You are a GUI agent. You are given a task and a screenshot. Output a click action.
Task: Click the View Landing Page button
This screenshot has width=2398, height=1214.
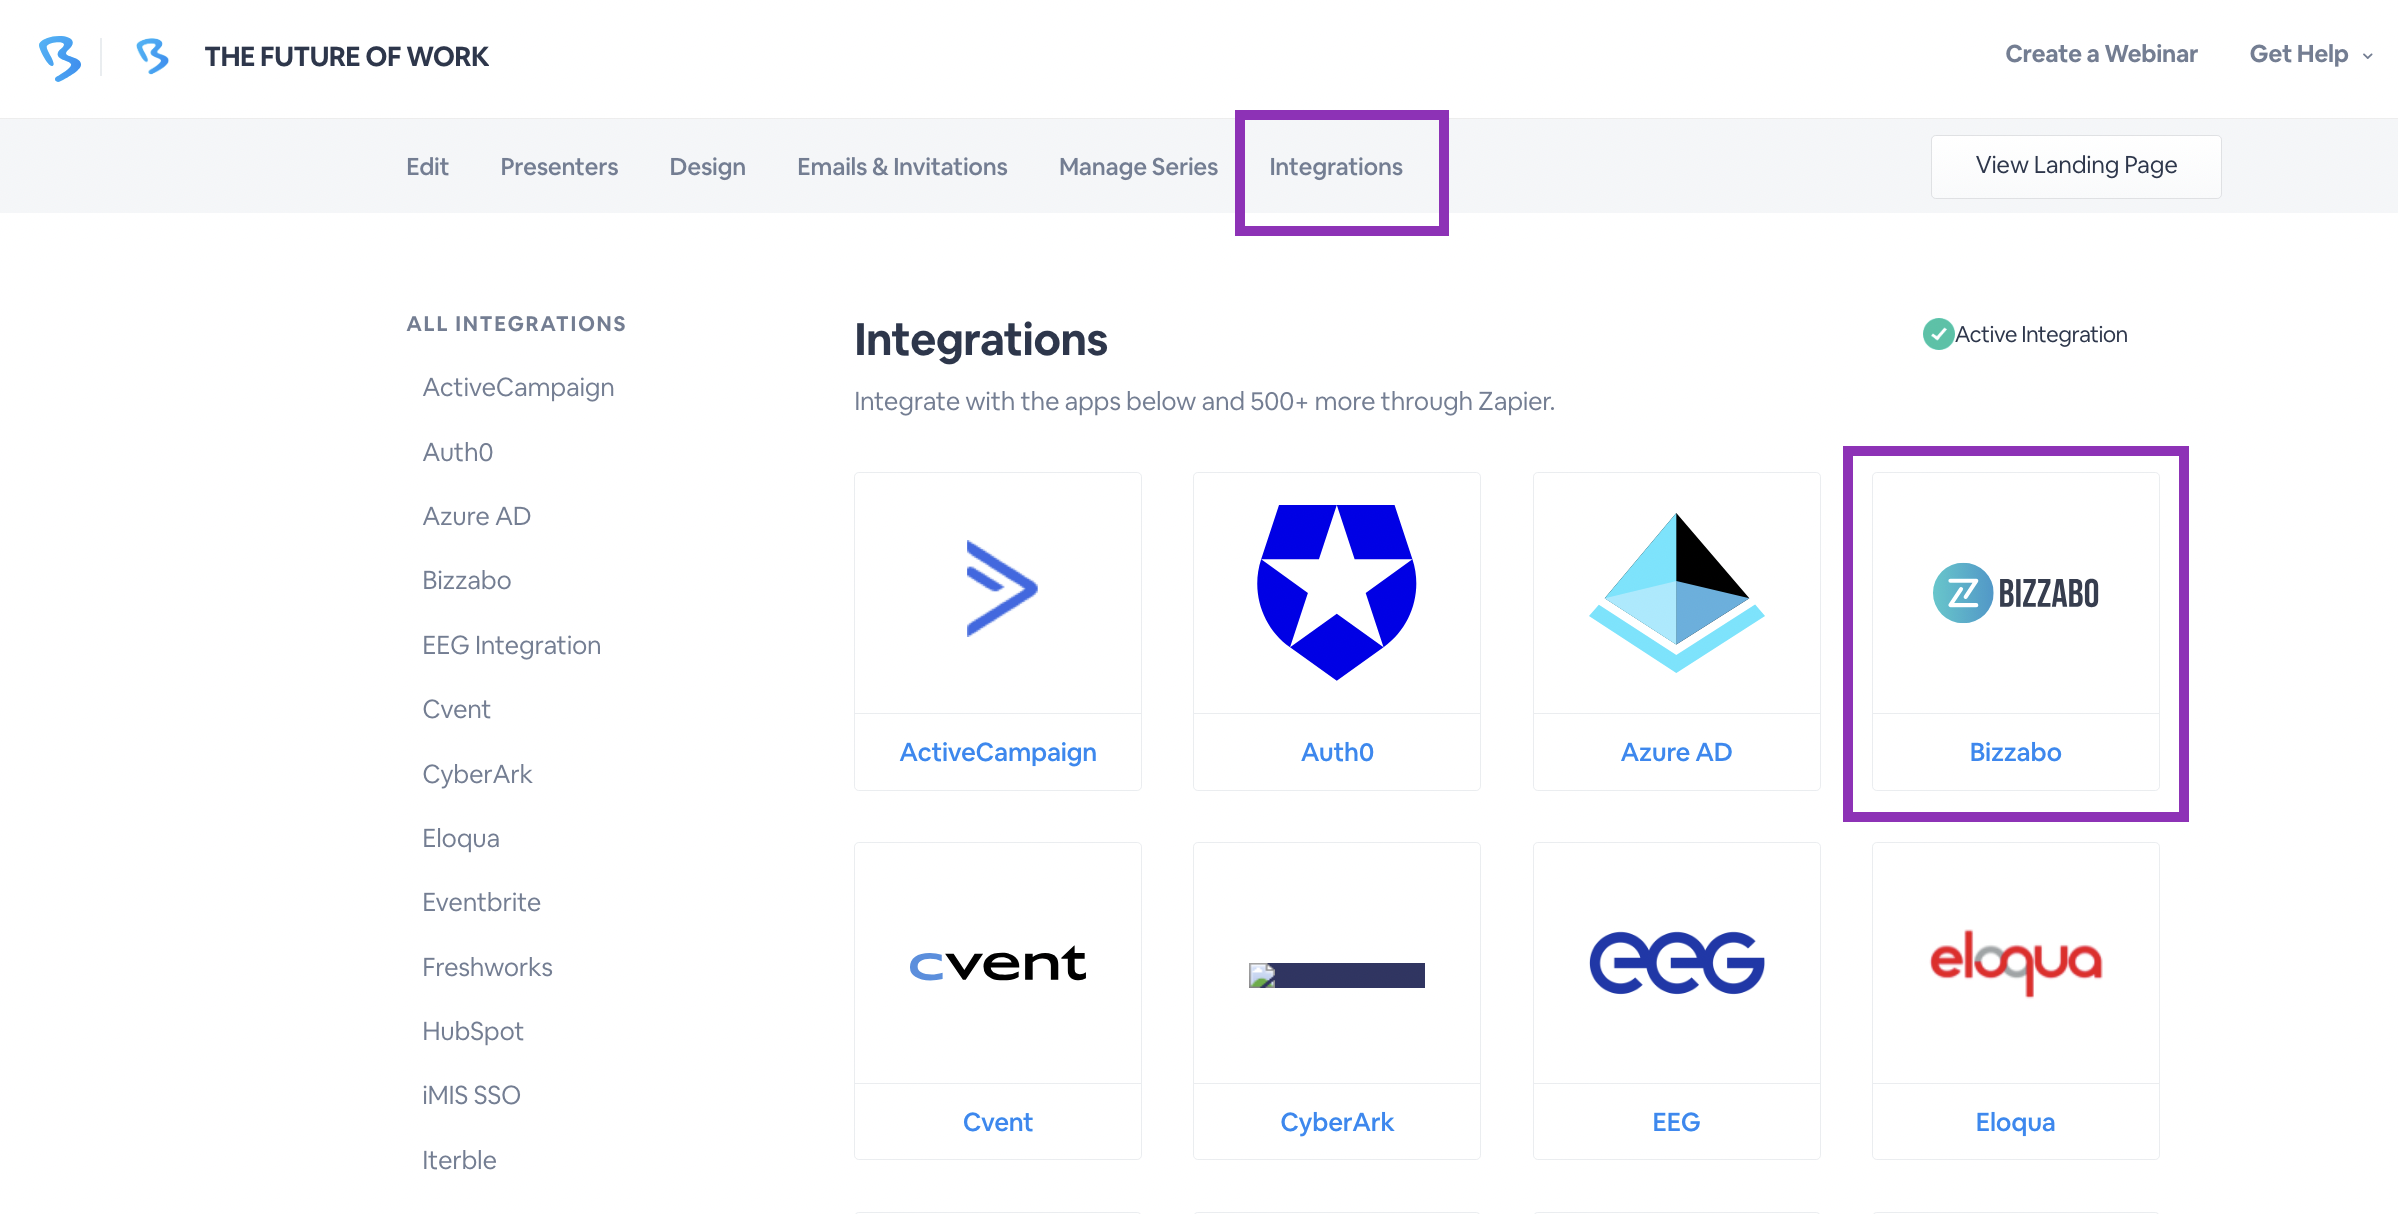click(2076, 166)
